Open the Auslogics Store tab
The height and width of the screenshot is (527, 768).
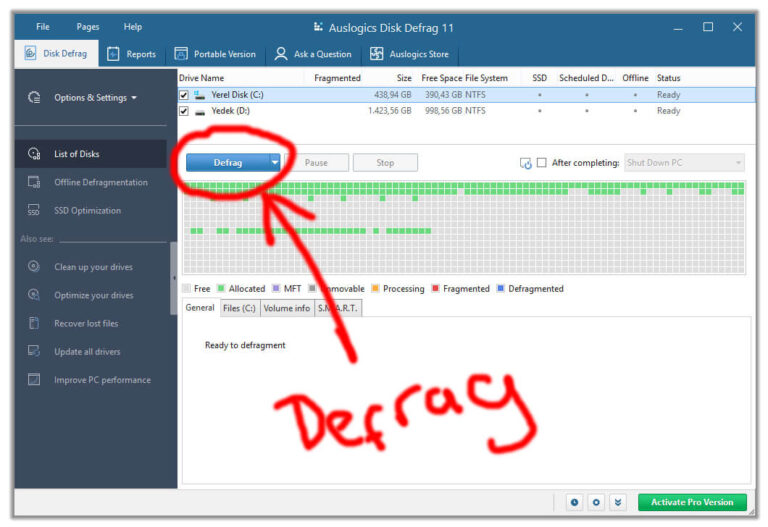[410, 54]
